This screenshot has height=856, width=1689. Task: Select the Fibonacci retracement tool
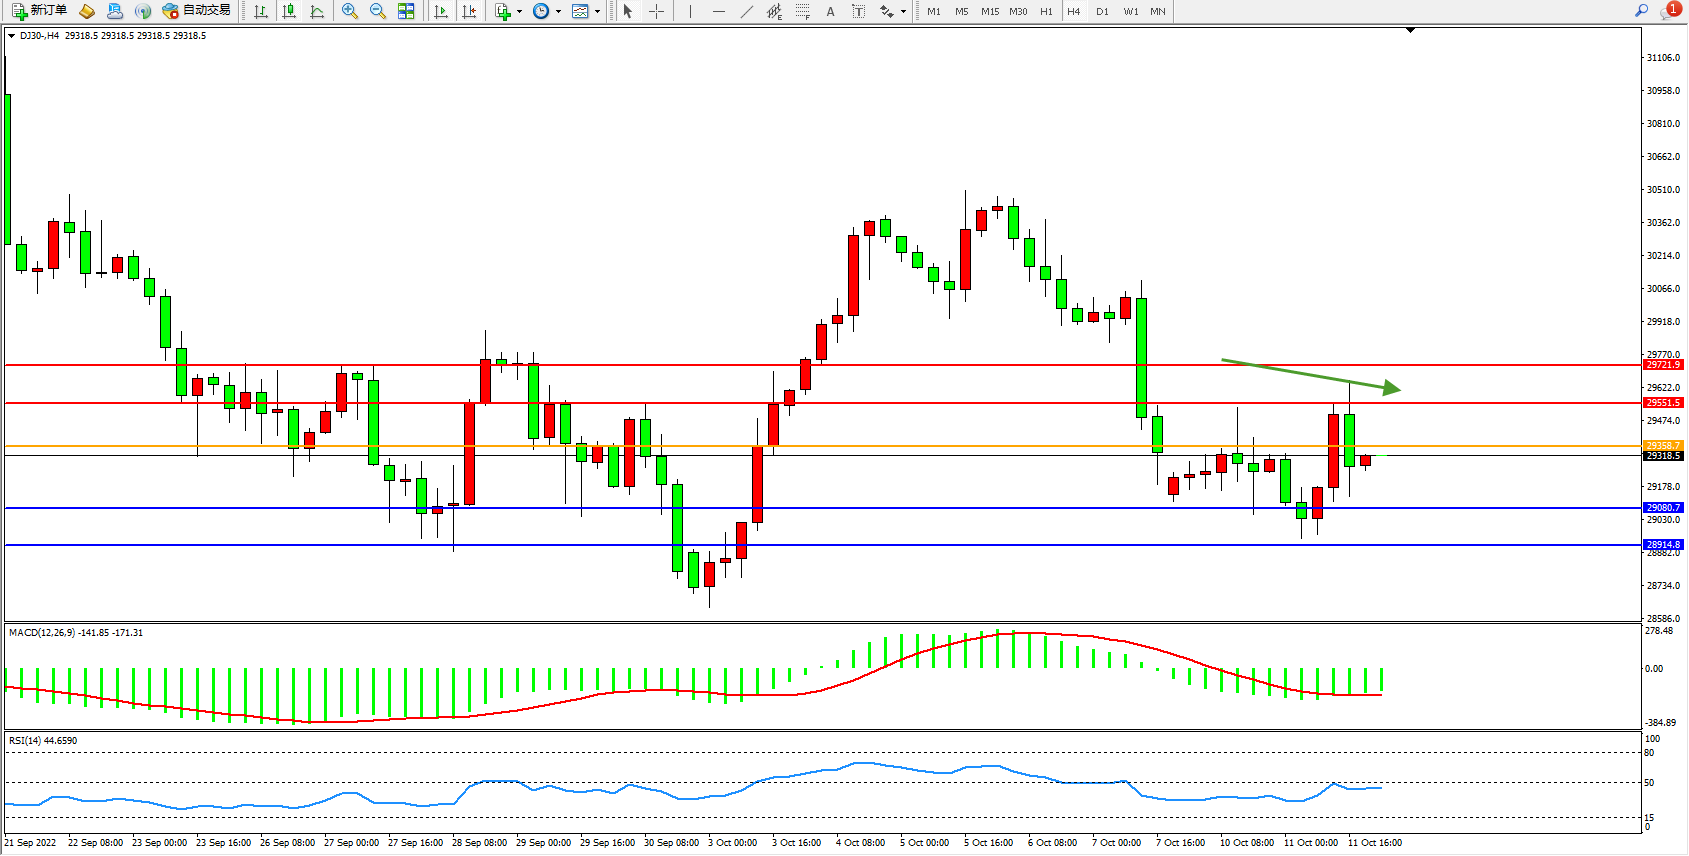(802, 11)
